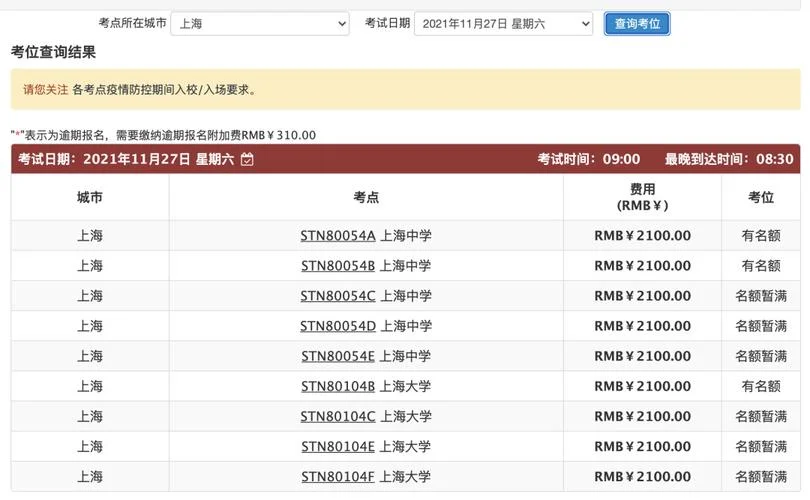Click 名额暂满 in the STN80054E row
This screenshot has height=500, width=810.
[x=761, y=356]
